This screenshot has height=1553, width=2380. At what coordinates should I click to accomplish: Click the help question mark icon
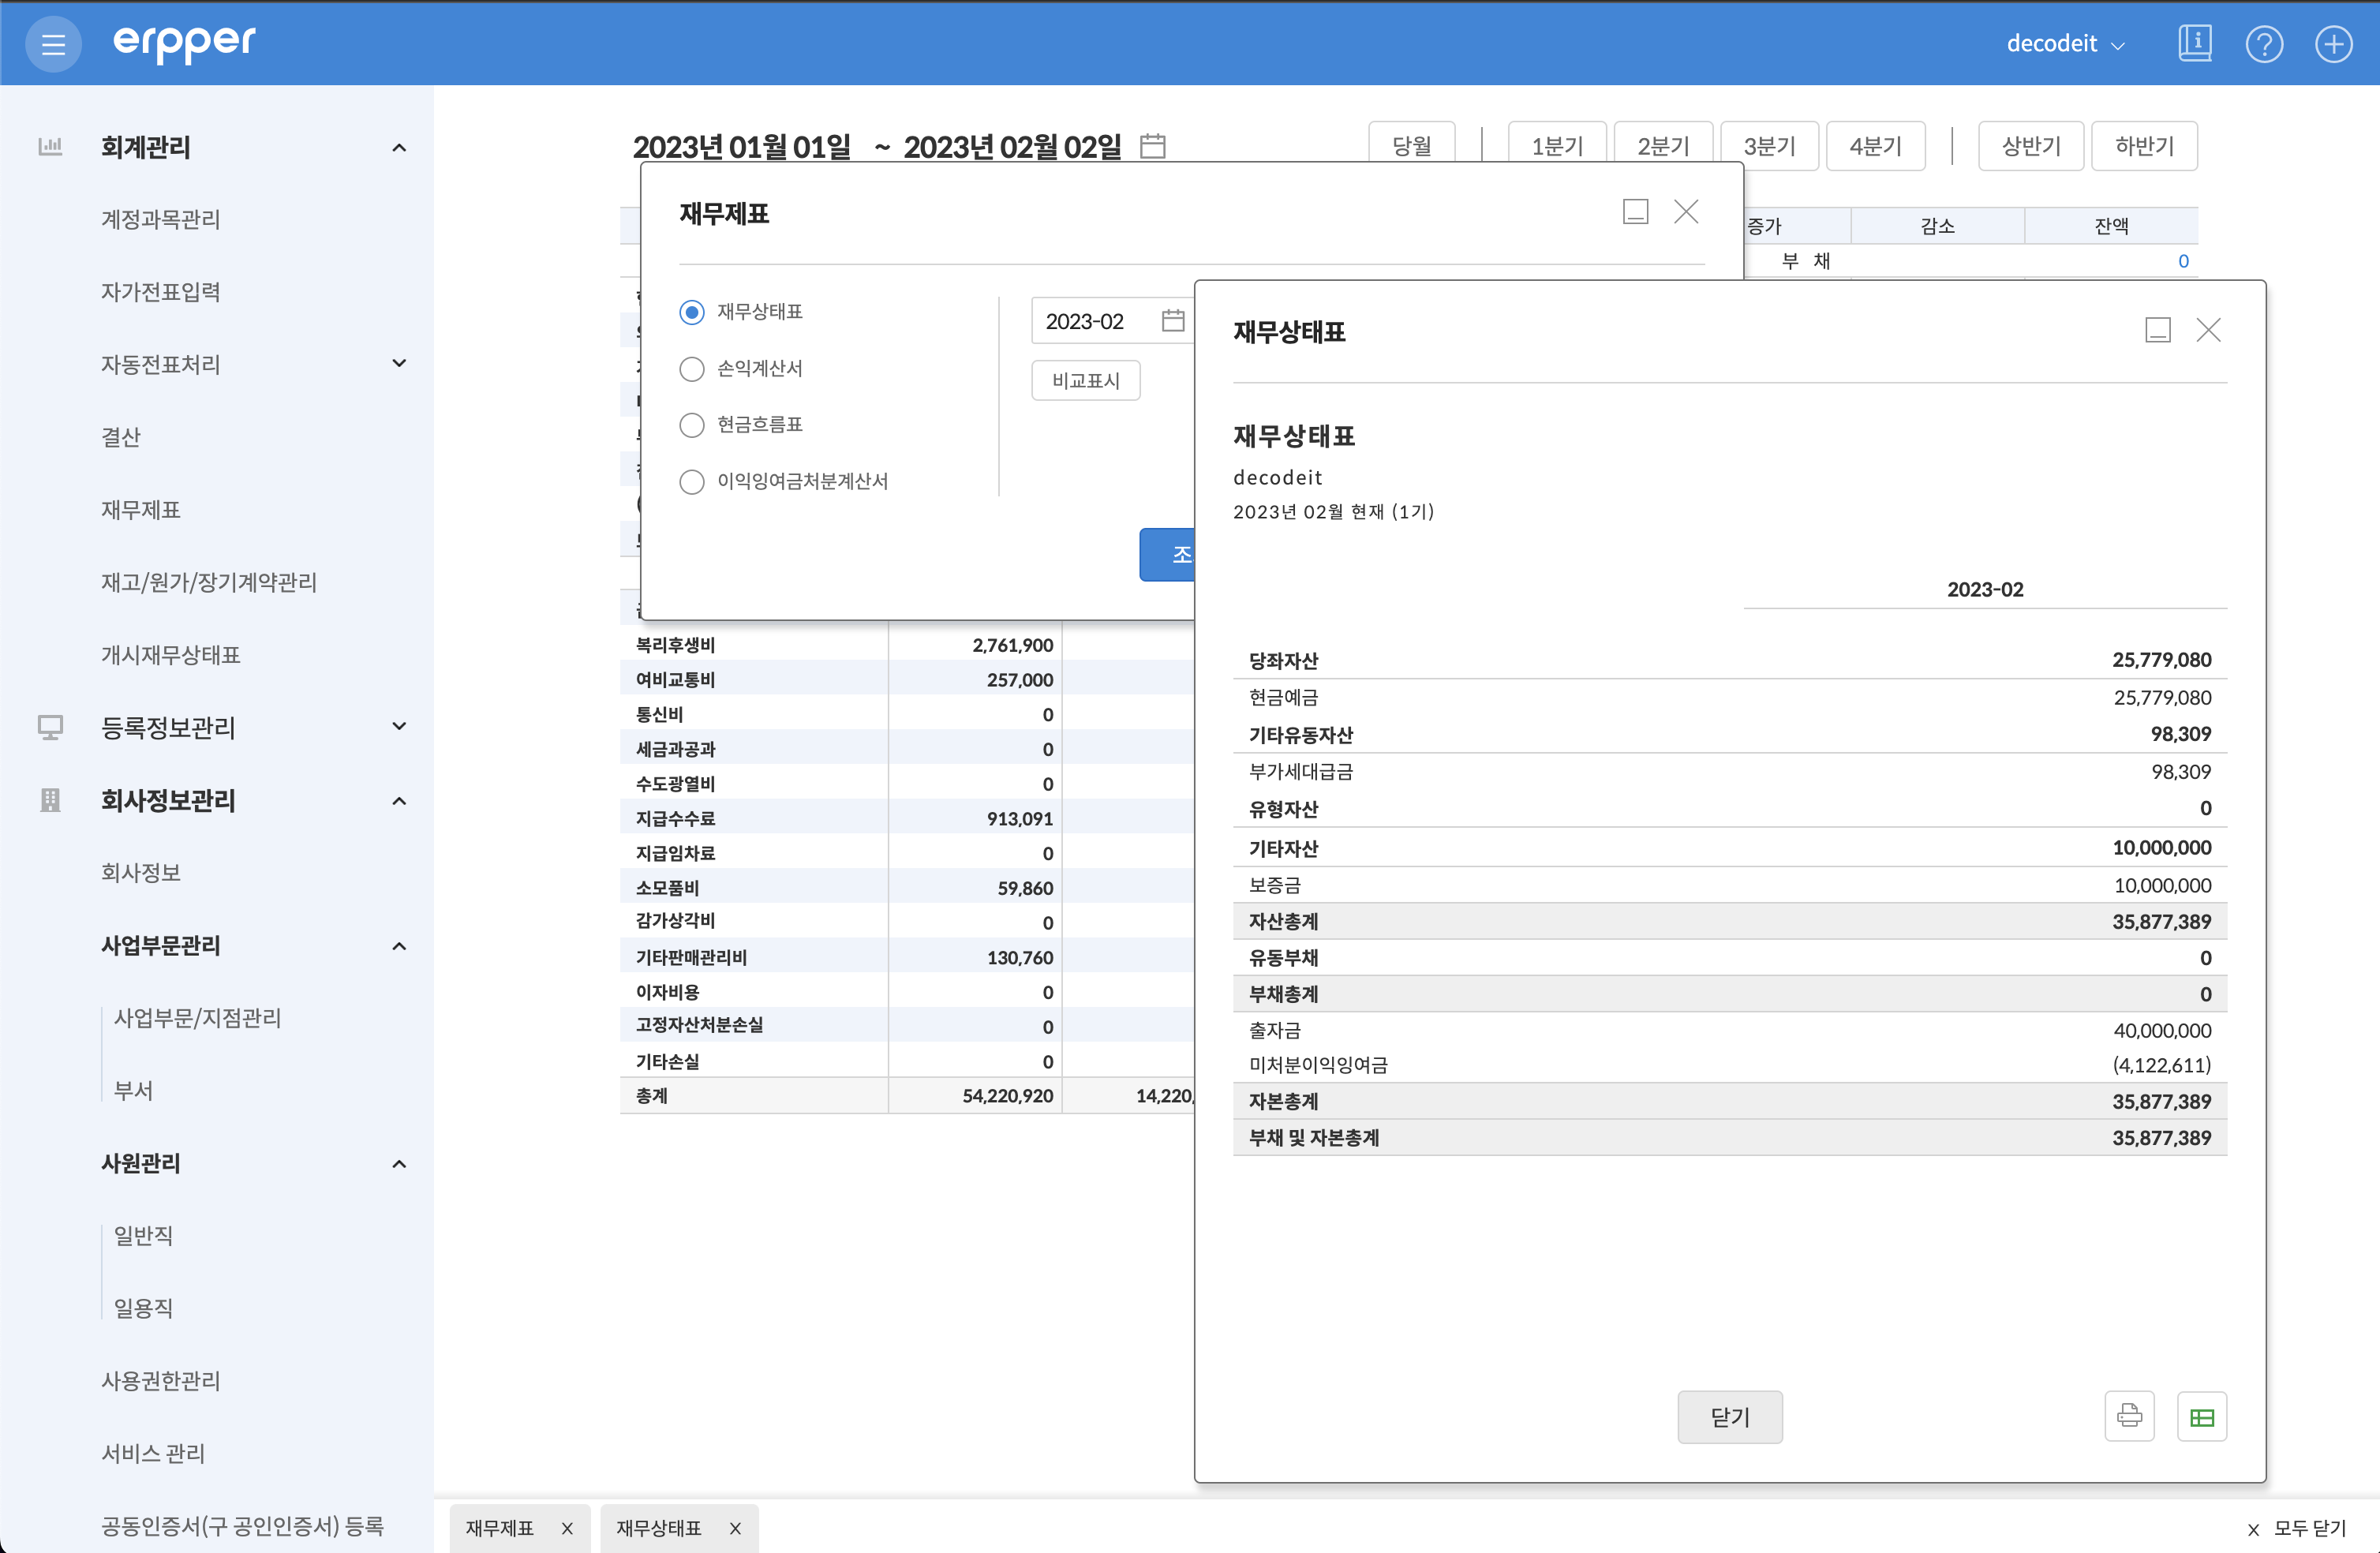pyautogui.click(x=2264, y=43)
